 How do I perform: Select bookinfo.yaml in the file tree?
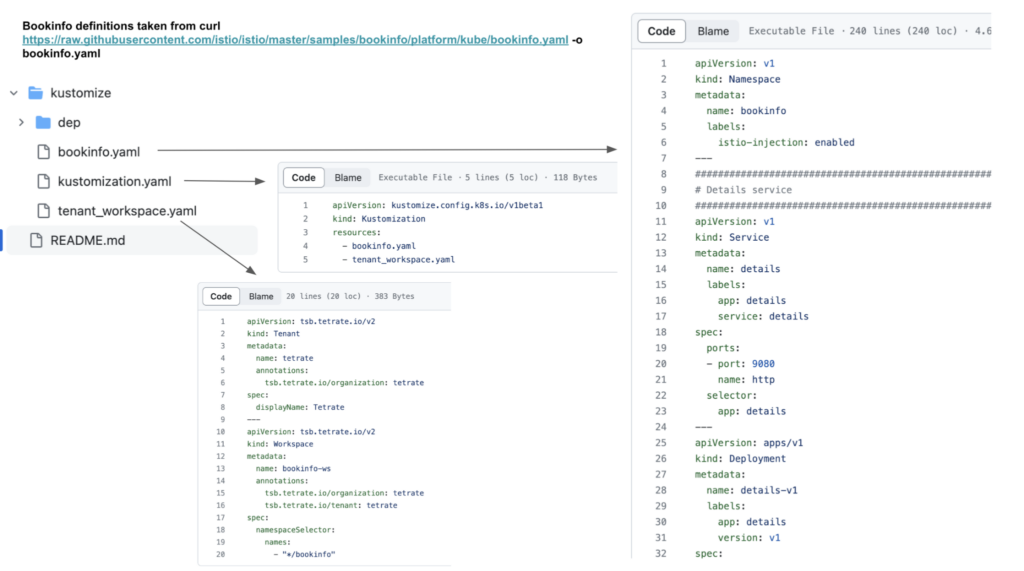click(98, 152)
